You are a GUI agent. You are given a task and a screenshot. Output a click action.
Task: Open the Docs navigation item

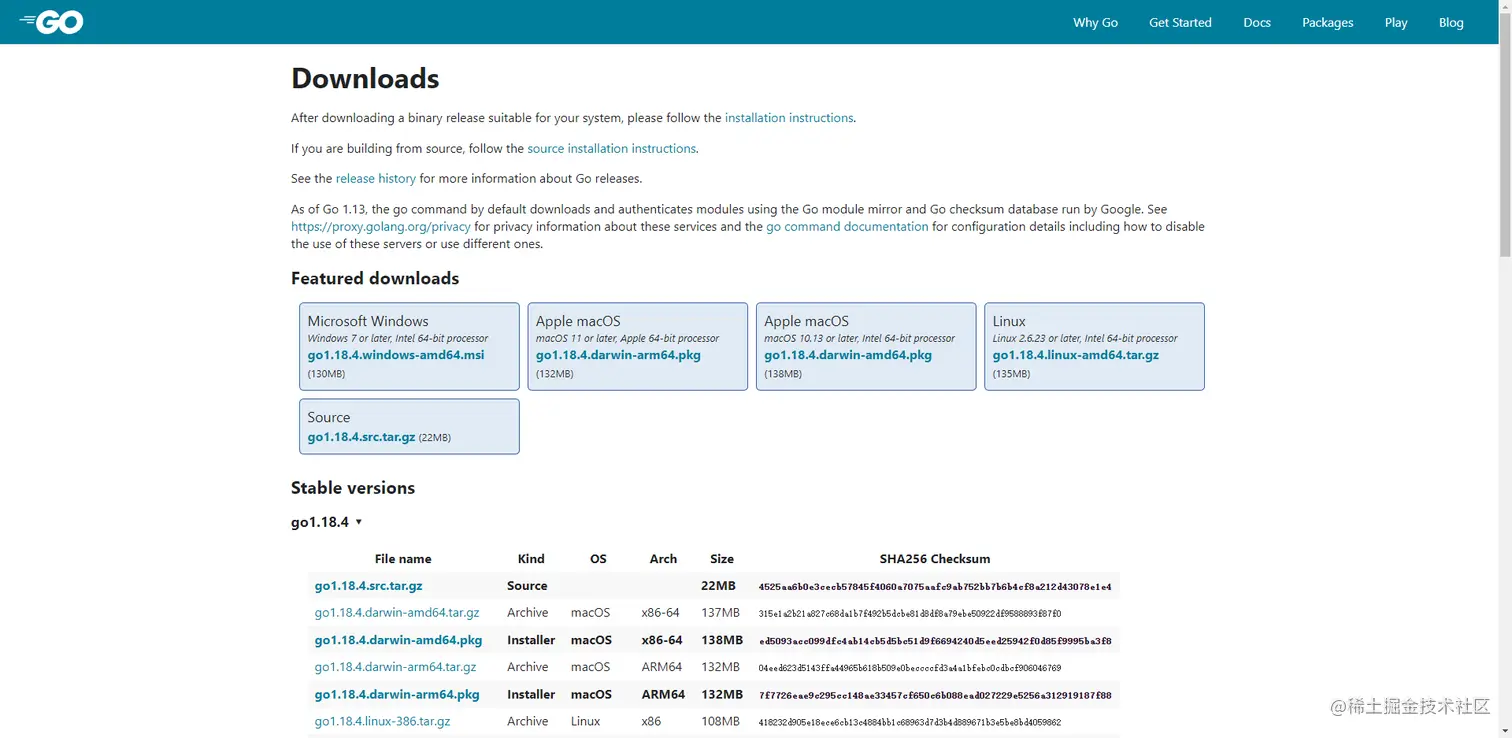(x=1257, y=22)
